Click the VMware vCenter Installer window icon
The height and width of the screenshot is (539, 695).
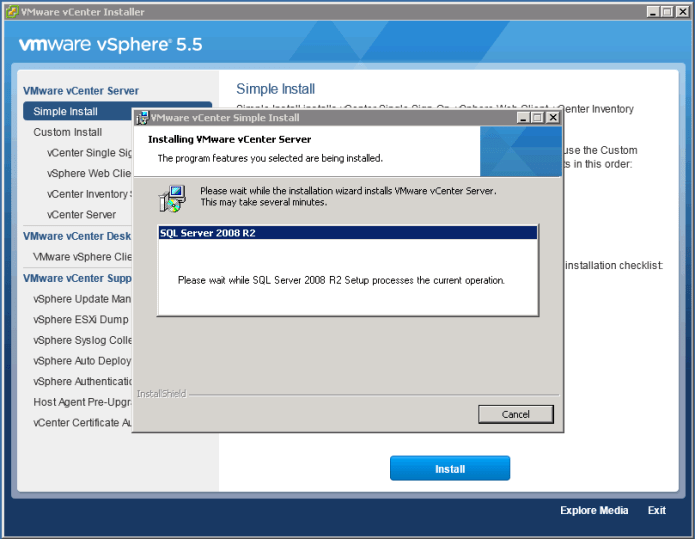point(11,12)
